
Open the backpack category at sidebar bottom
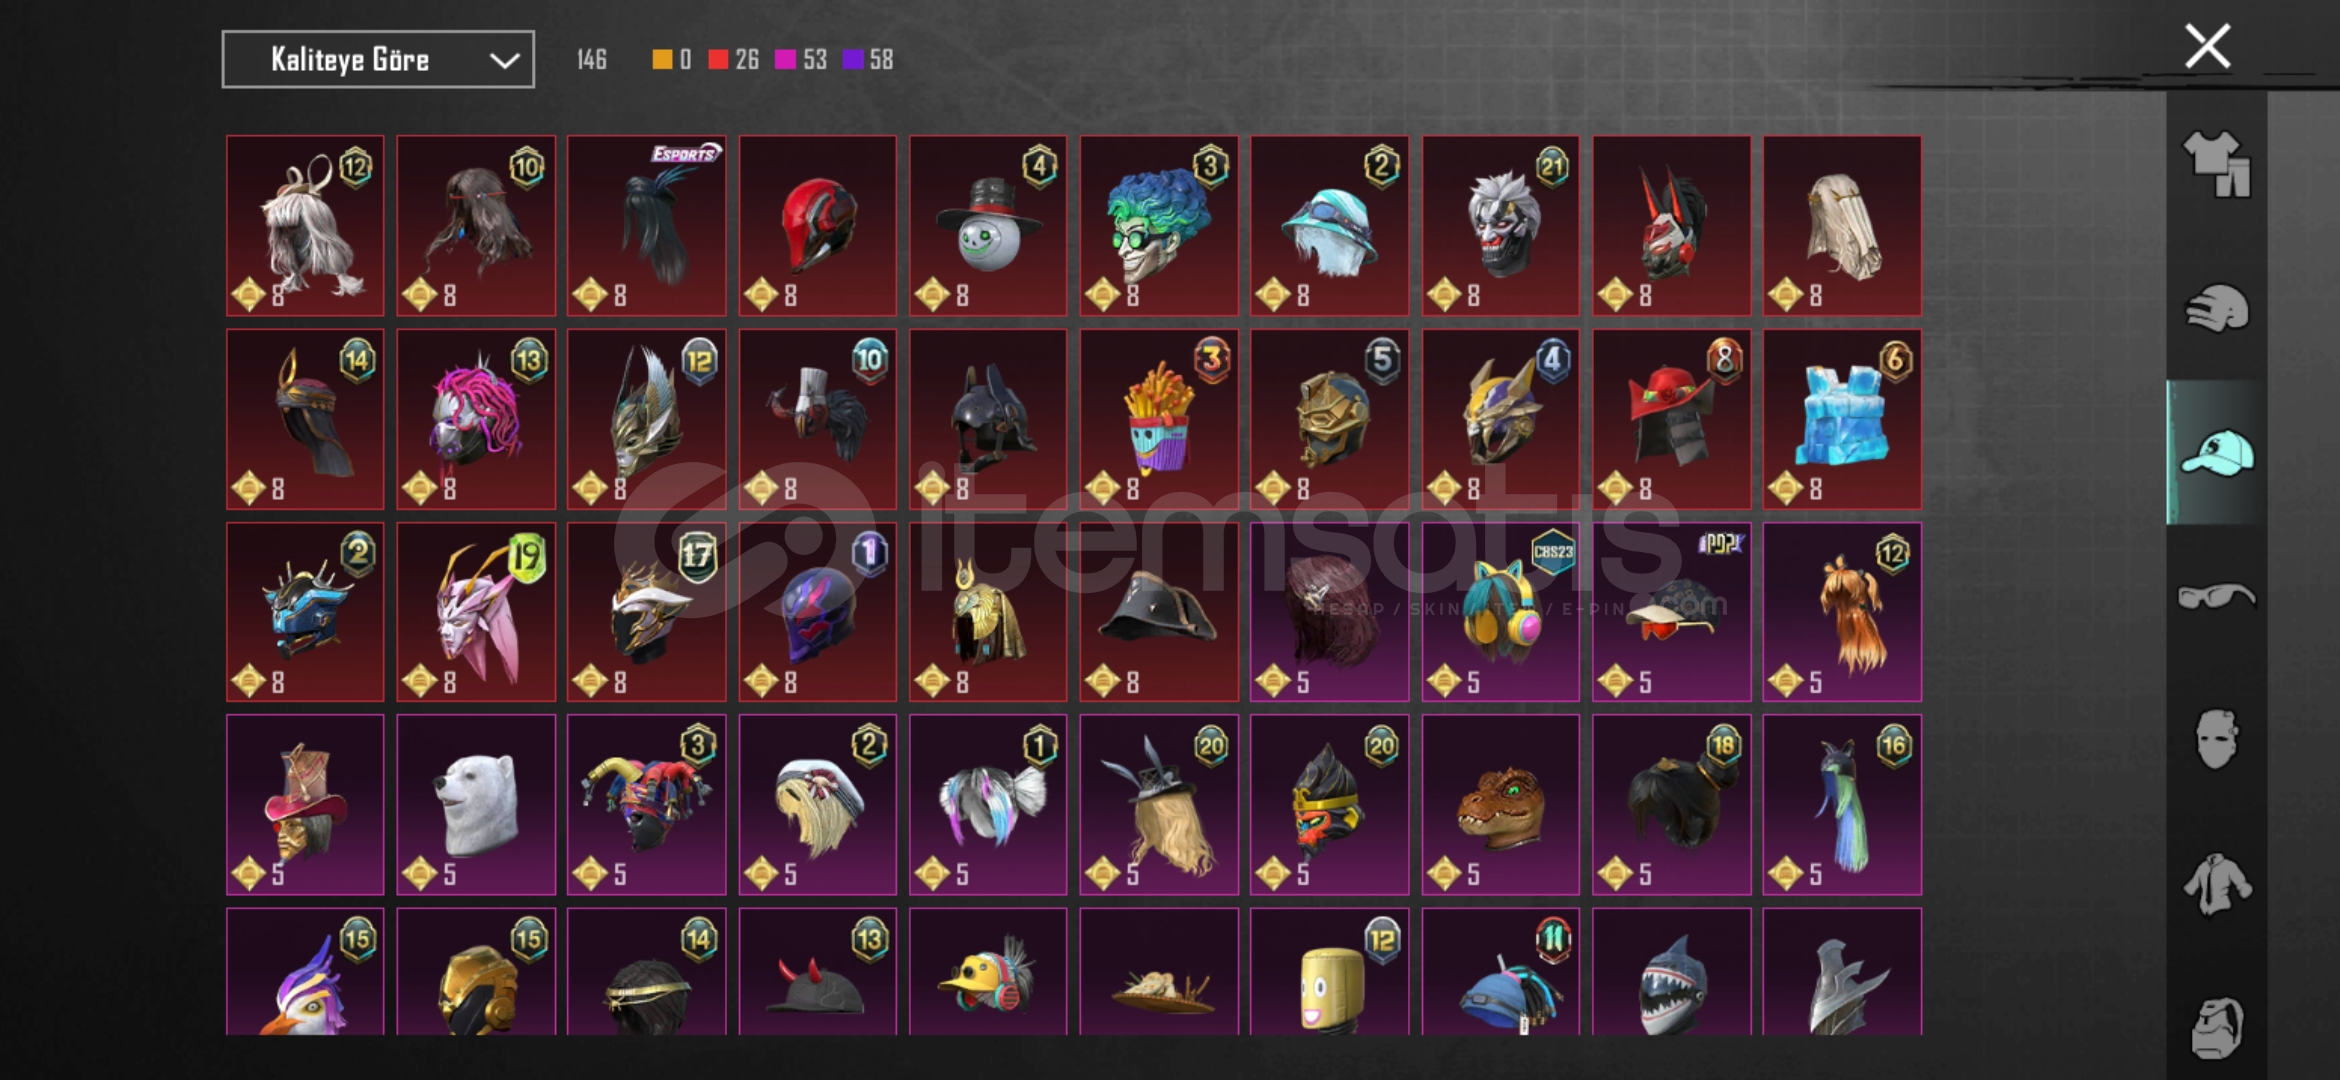pos(2216,1027)
